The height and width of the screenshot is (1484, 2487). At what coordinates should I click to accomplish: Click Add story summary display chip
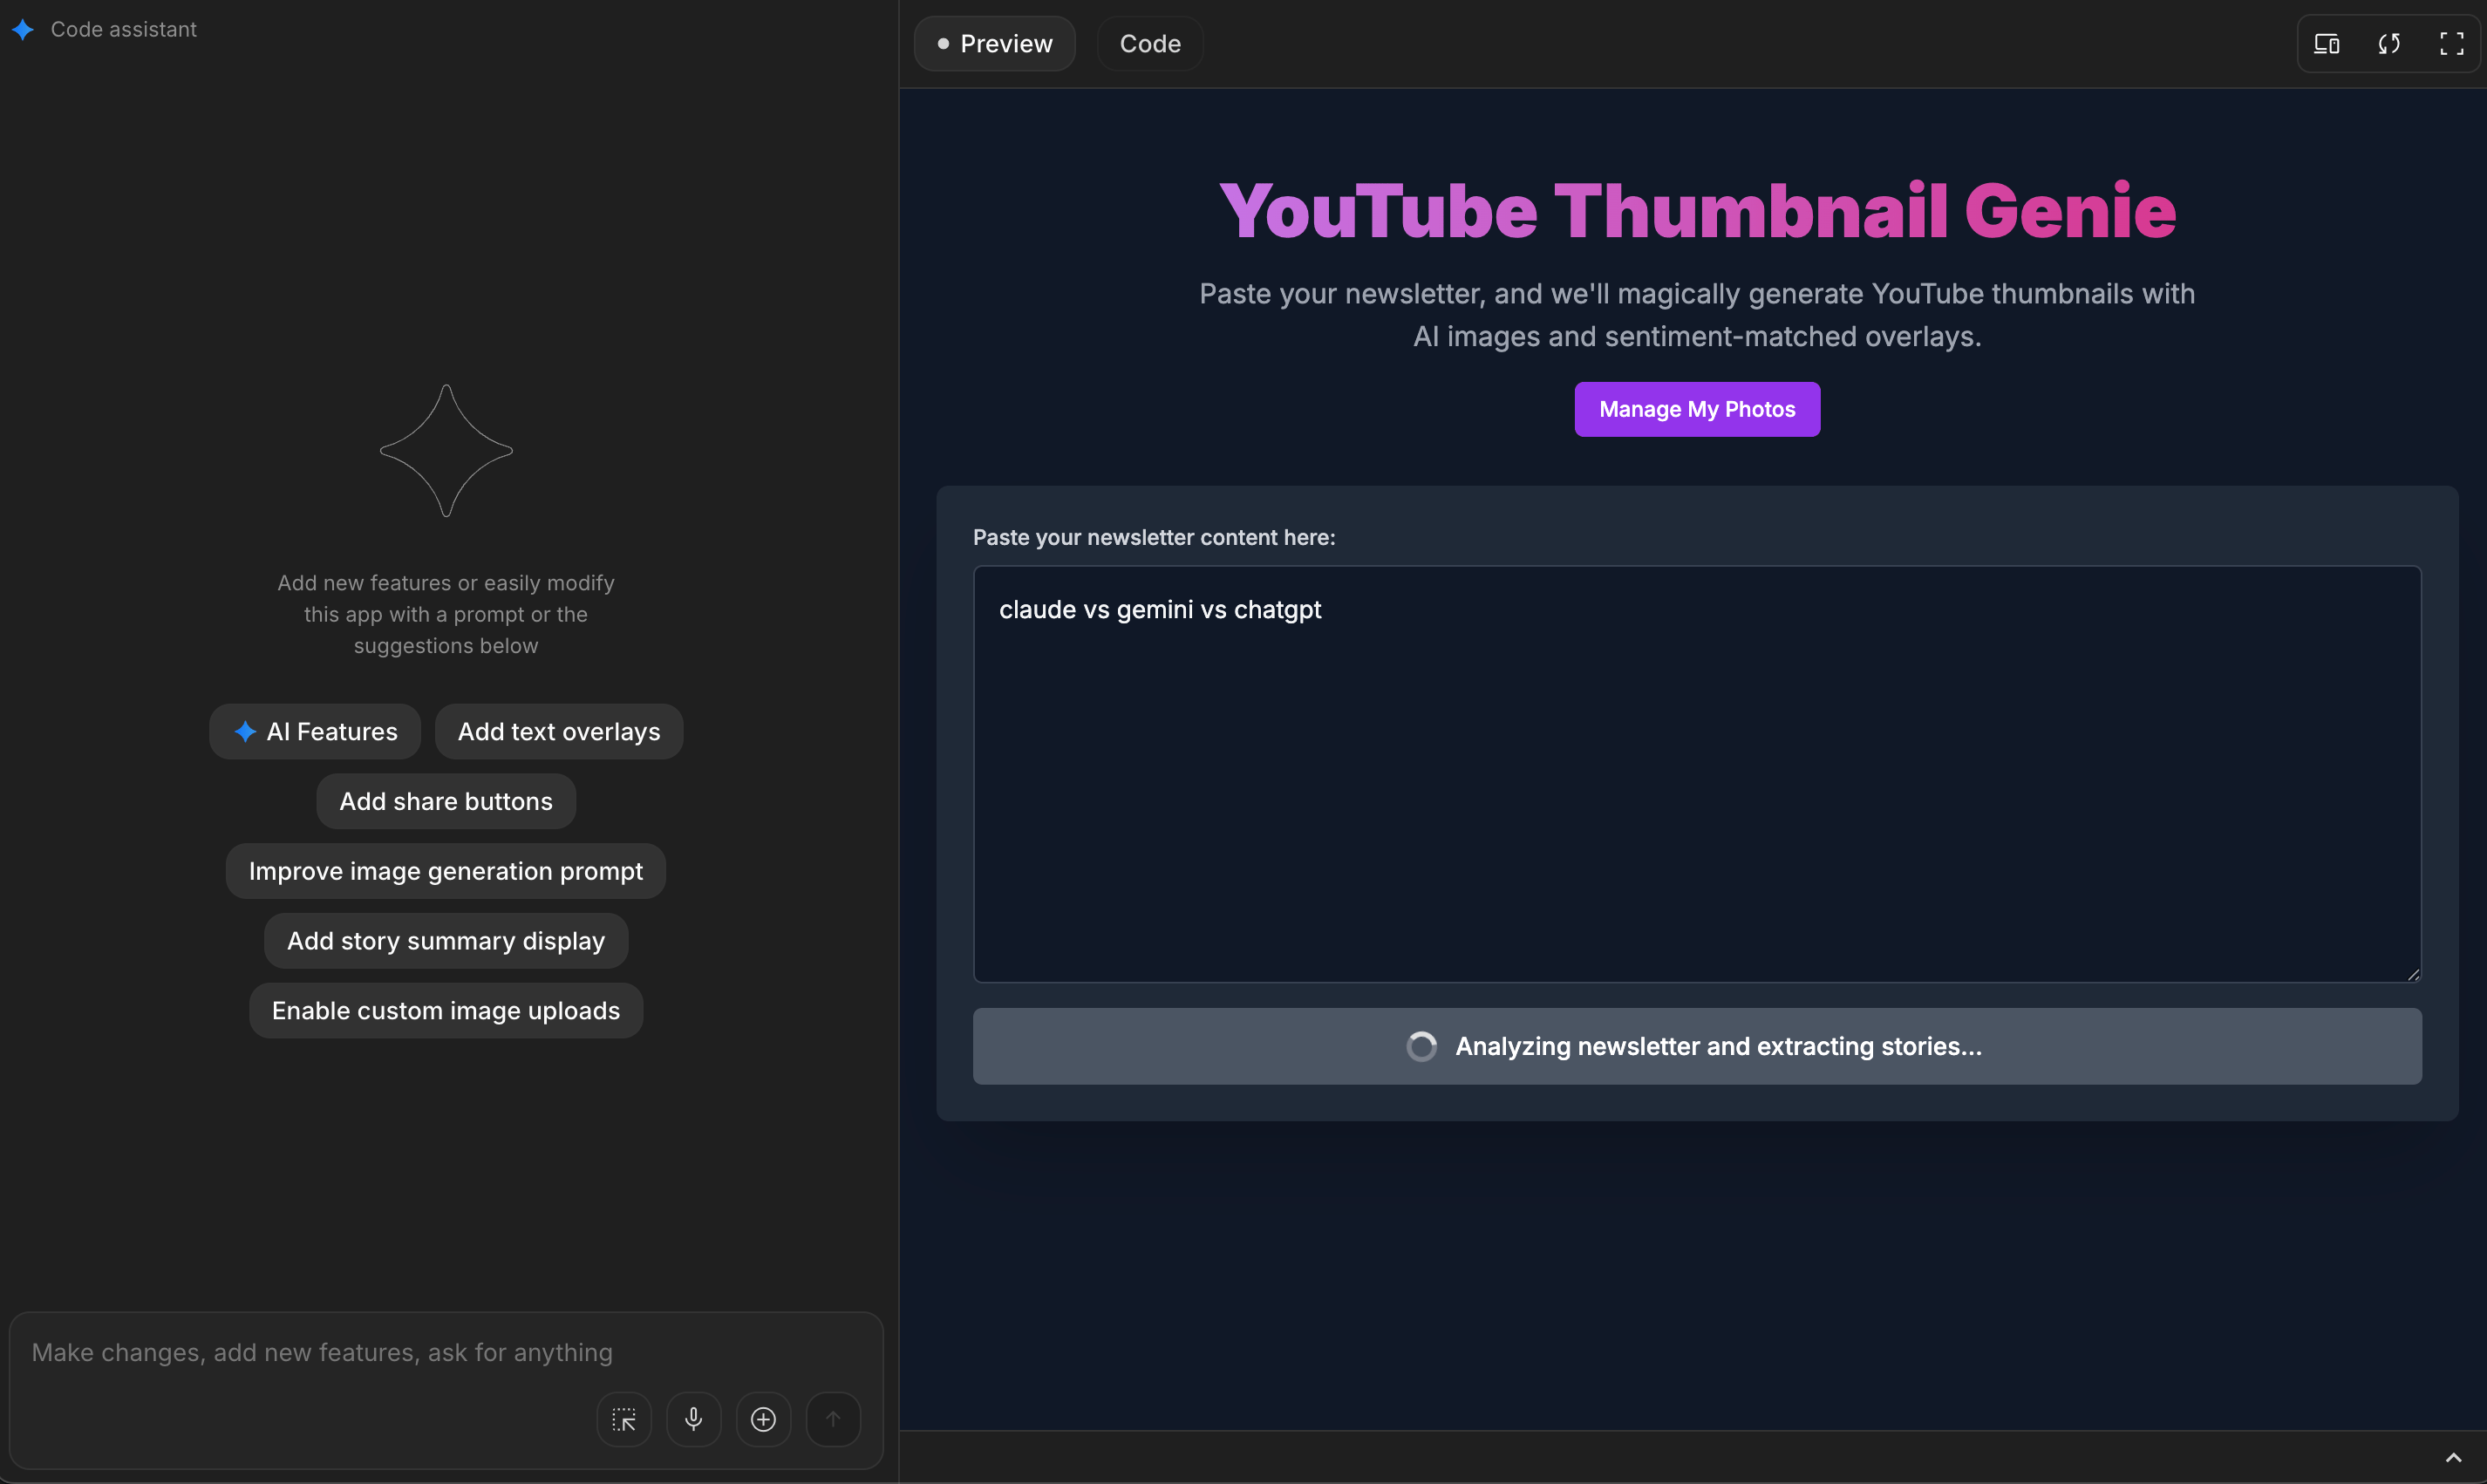[446, 941]
